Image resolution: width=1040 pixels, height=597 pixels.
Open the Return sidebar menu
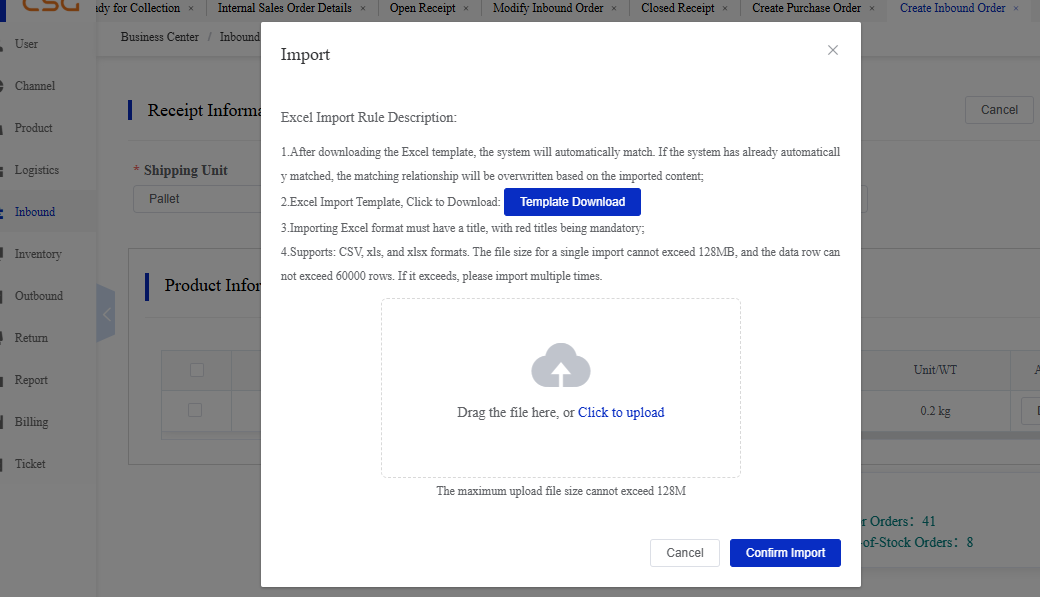(x=31, y=338)
